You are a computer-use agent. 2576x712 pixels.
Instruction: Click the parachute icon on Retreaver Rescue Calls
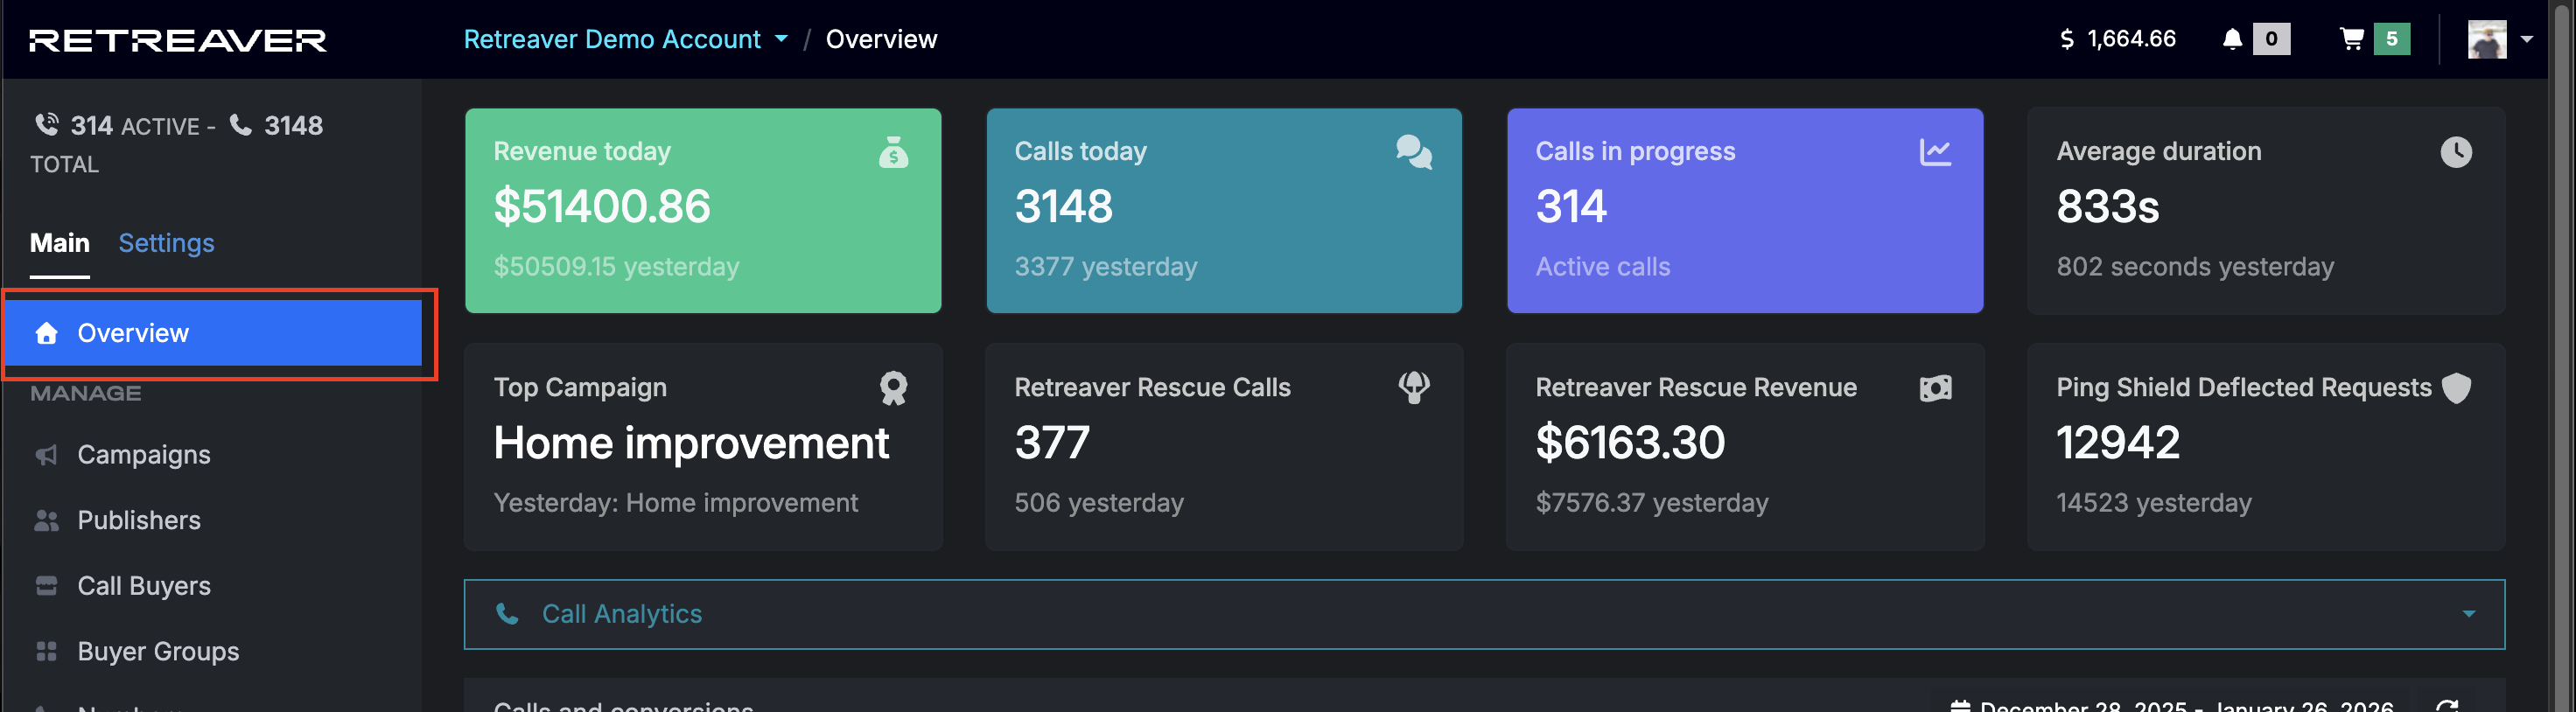pyautogui.click(x=1414, y=388)
